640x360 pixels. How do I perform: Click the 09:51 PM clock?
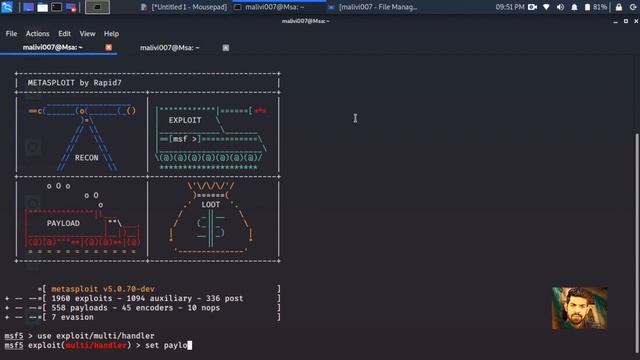510,7
